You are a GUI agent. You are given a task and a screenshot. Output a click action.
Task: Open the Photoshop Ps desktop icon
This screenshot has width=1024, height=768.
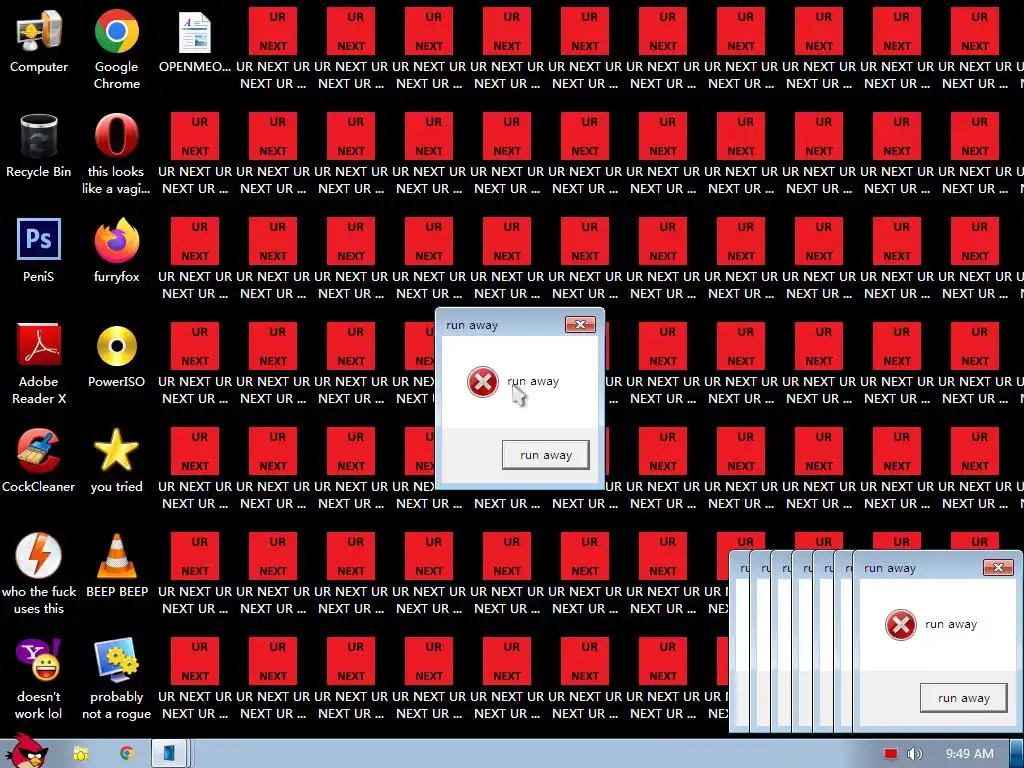coord(39,251)
